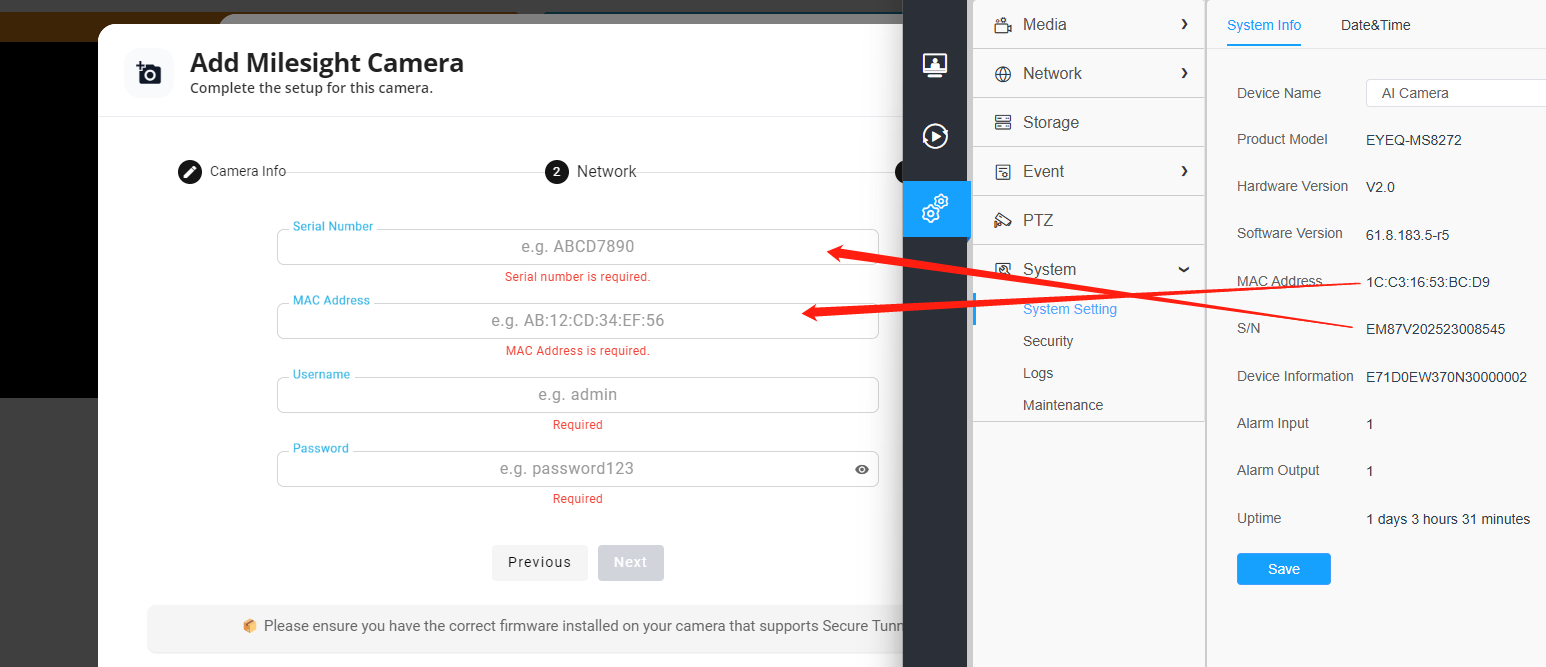Open the PTZ menu item
1546x667 pixels.
[1088, 220]
